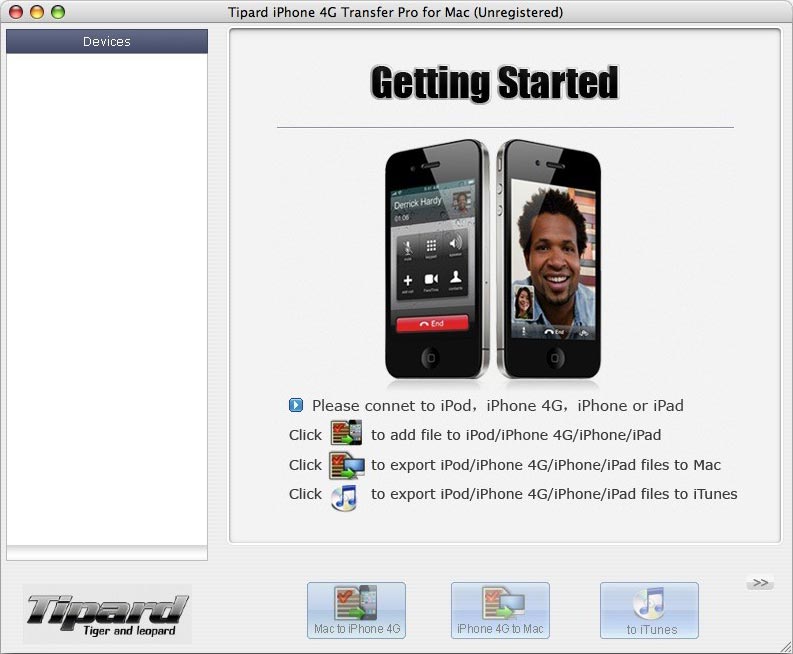Click the iTunes music note icon in instructions

tap(344, 494)
